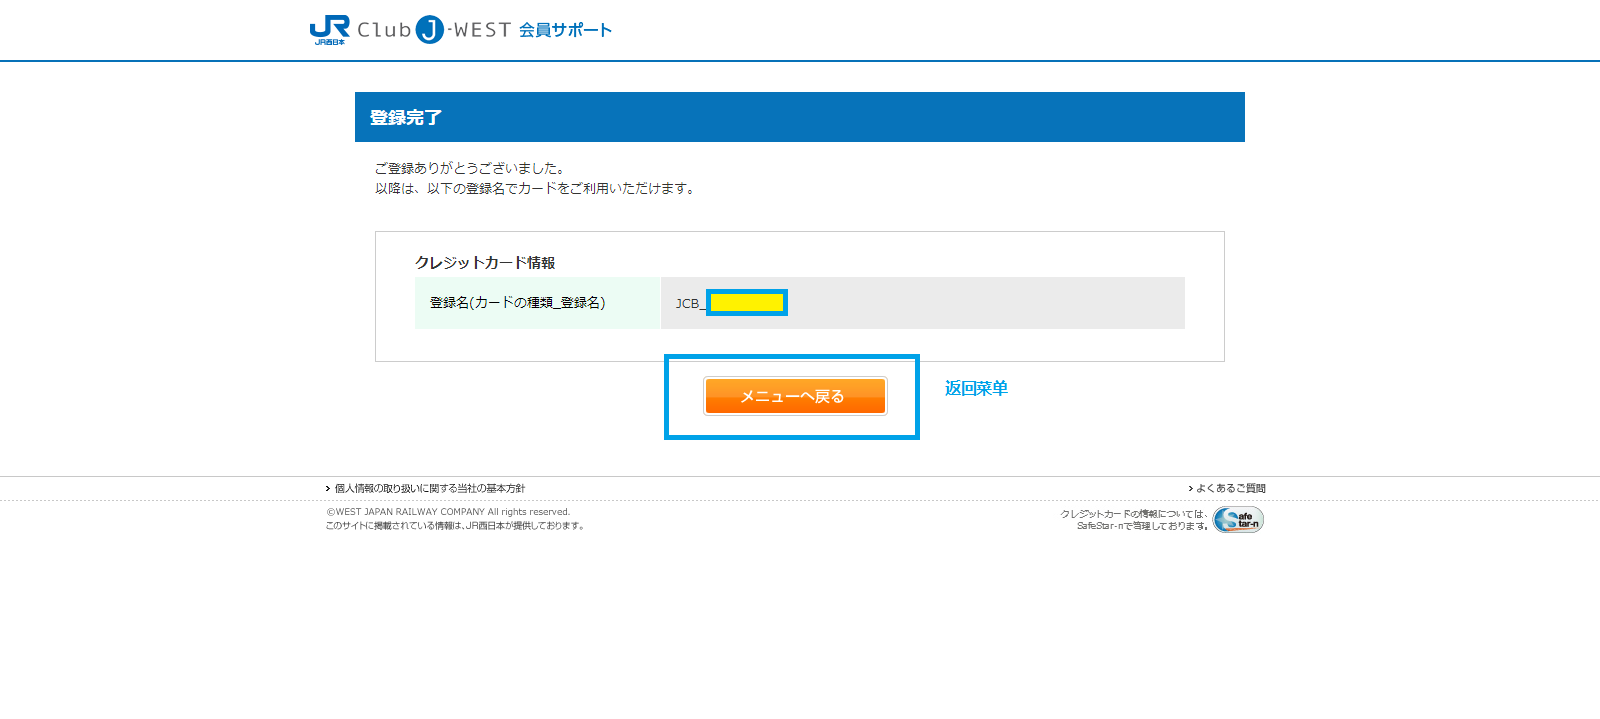Click the SafeStar-n security badge
The height and width of the screenshot is (719, 1600).
pos(1238,519)
